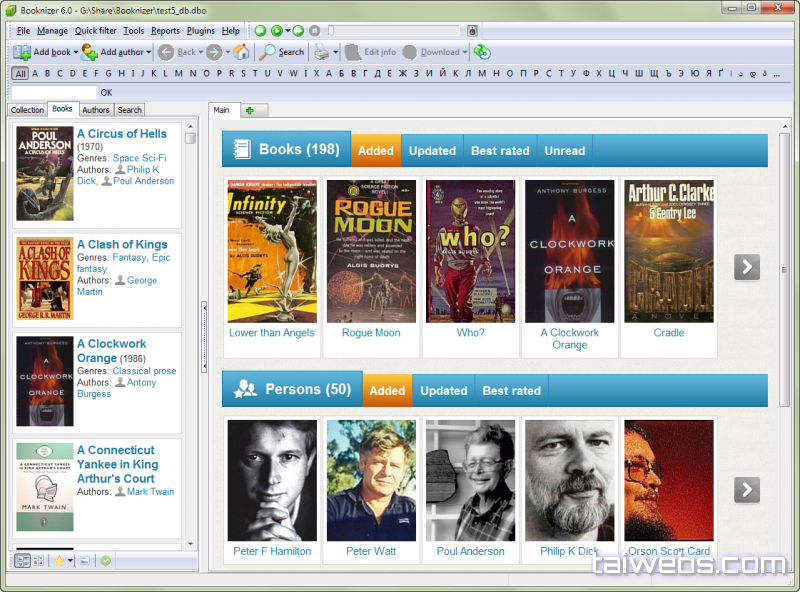Viewport: 800px width, 592px height.
Task: Select the Rogue Moon book cover thumbnail
Action: pos(371,251)
